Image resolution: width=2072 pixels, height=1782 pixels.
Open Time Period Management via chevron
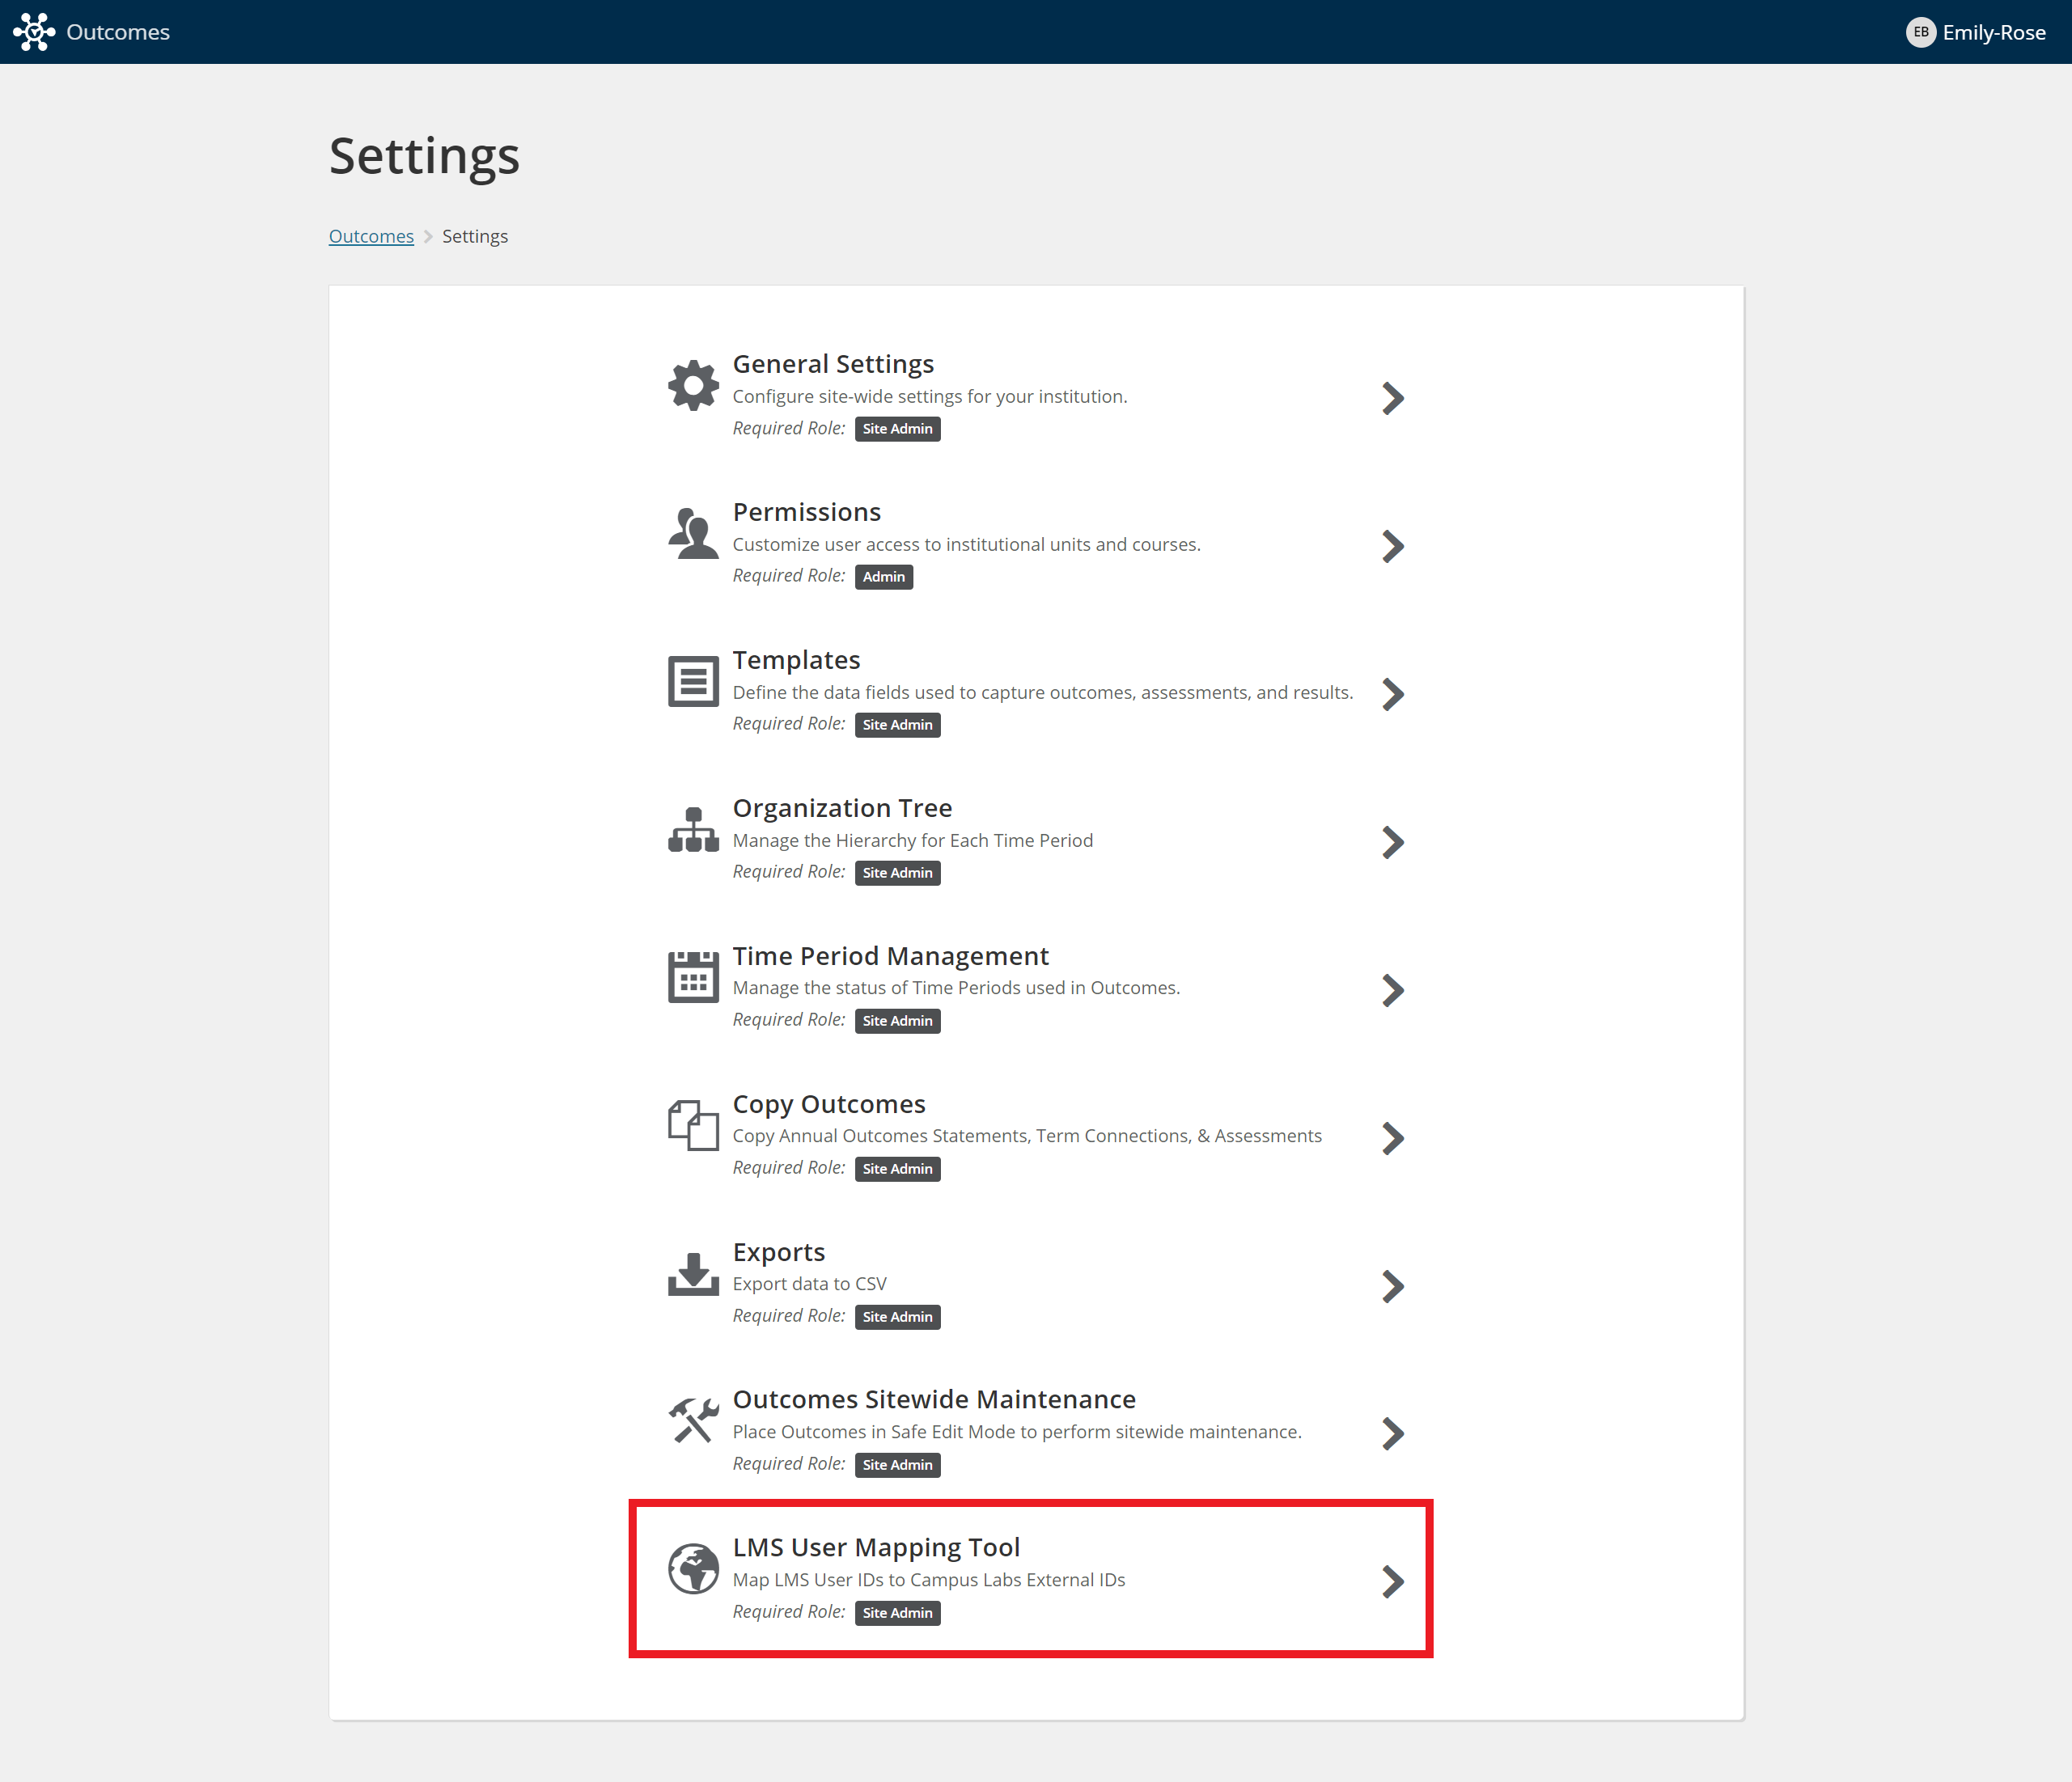[x=1392, y=990]
